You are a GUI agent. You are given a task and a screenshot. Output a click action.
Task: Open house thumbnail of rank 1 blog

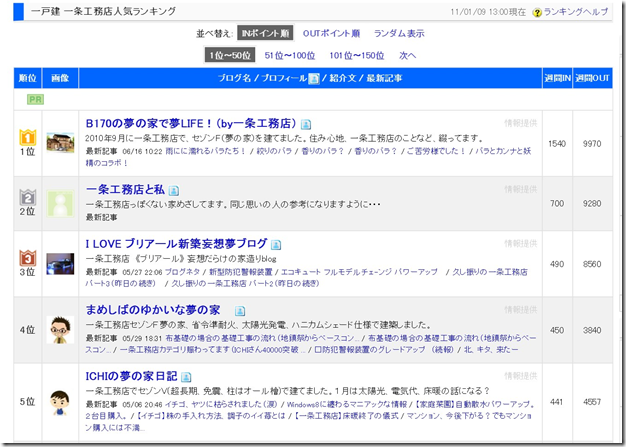[60, 142]
